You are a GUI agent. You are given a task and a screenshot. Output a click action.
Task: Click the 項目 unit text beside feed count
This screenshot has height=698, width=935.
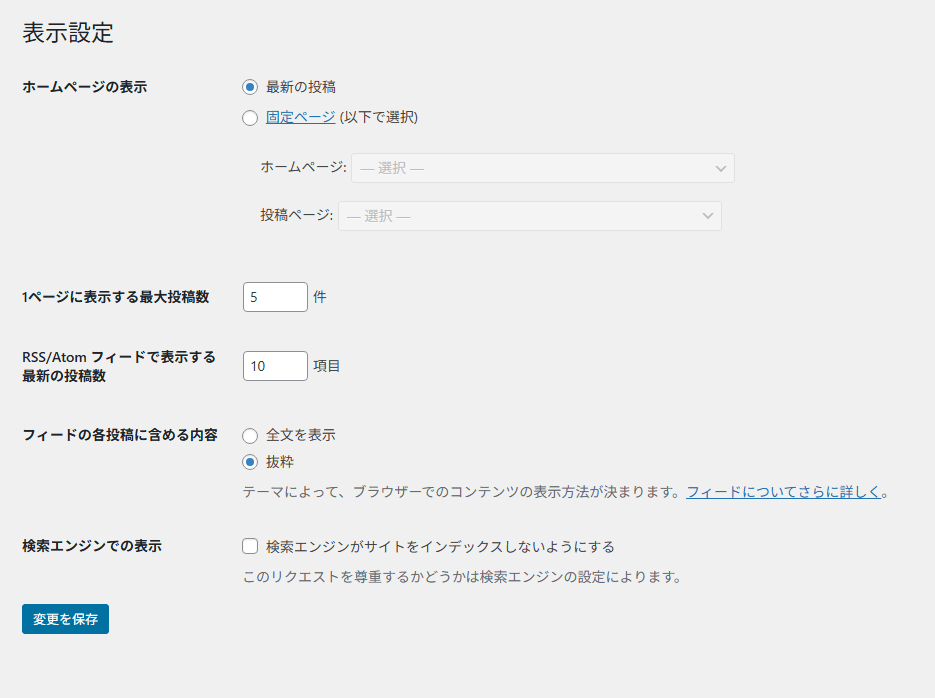click(x=327, y=366)
